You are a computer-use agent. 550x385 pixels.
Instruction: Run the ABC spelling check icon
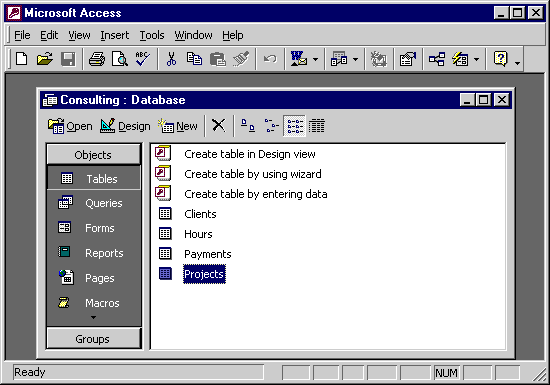coord(143,59)
